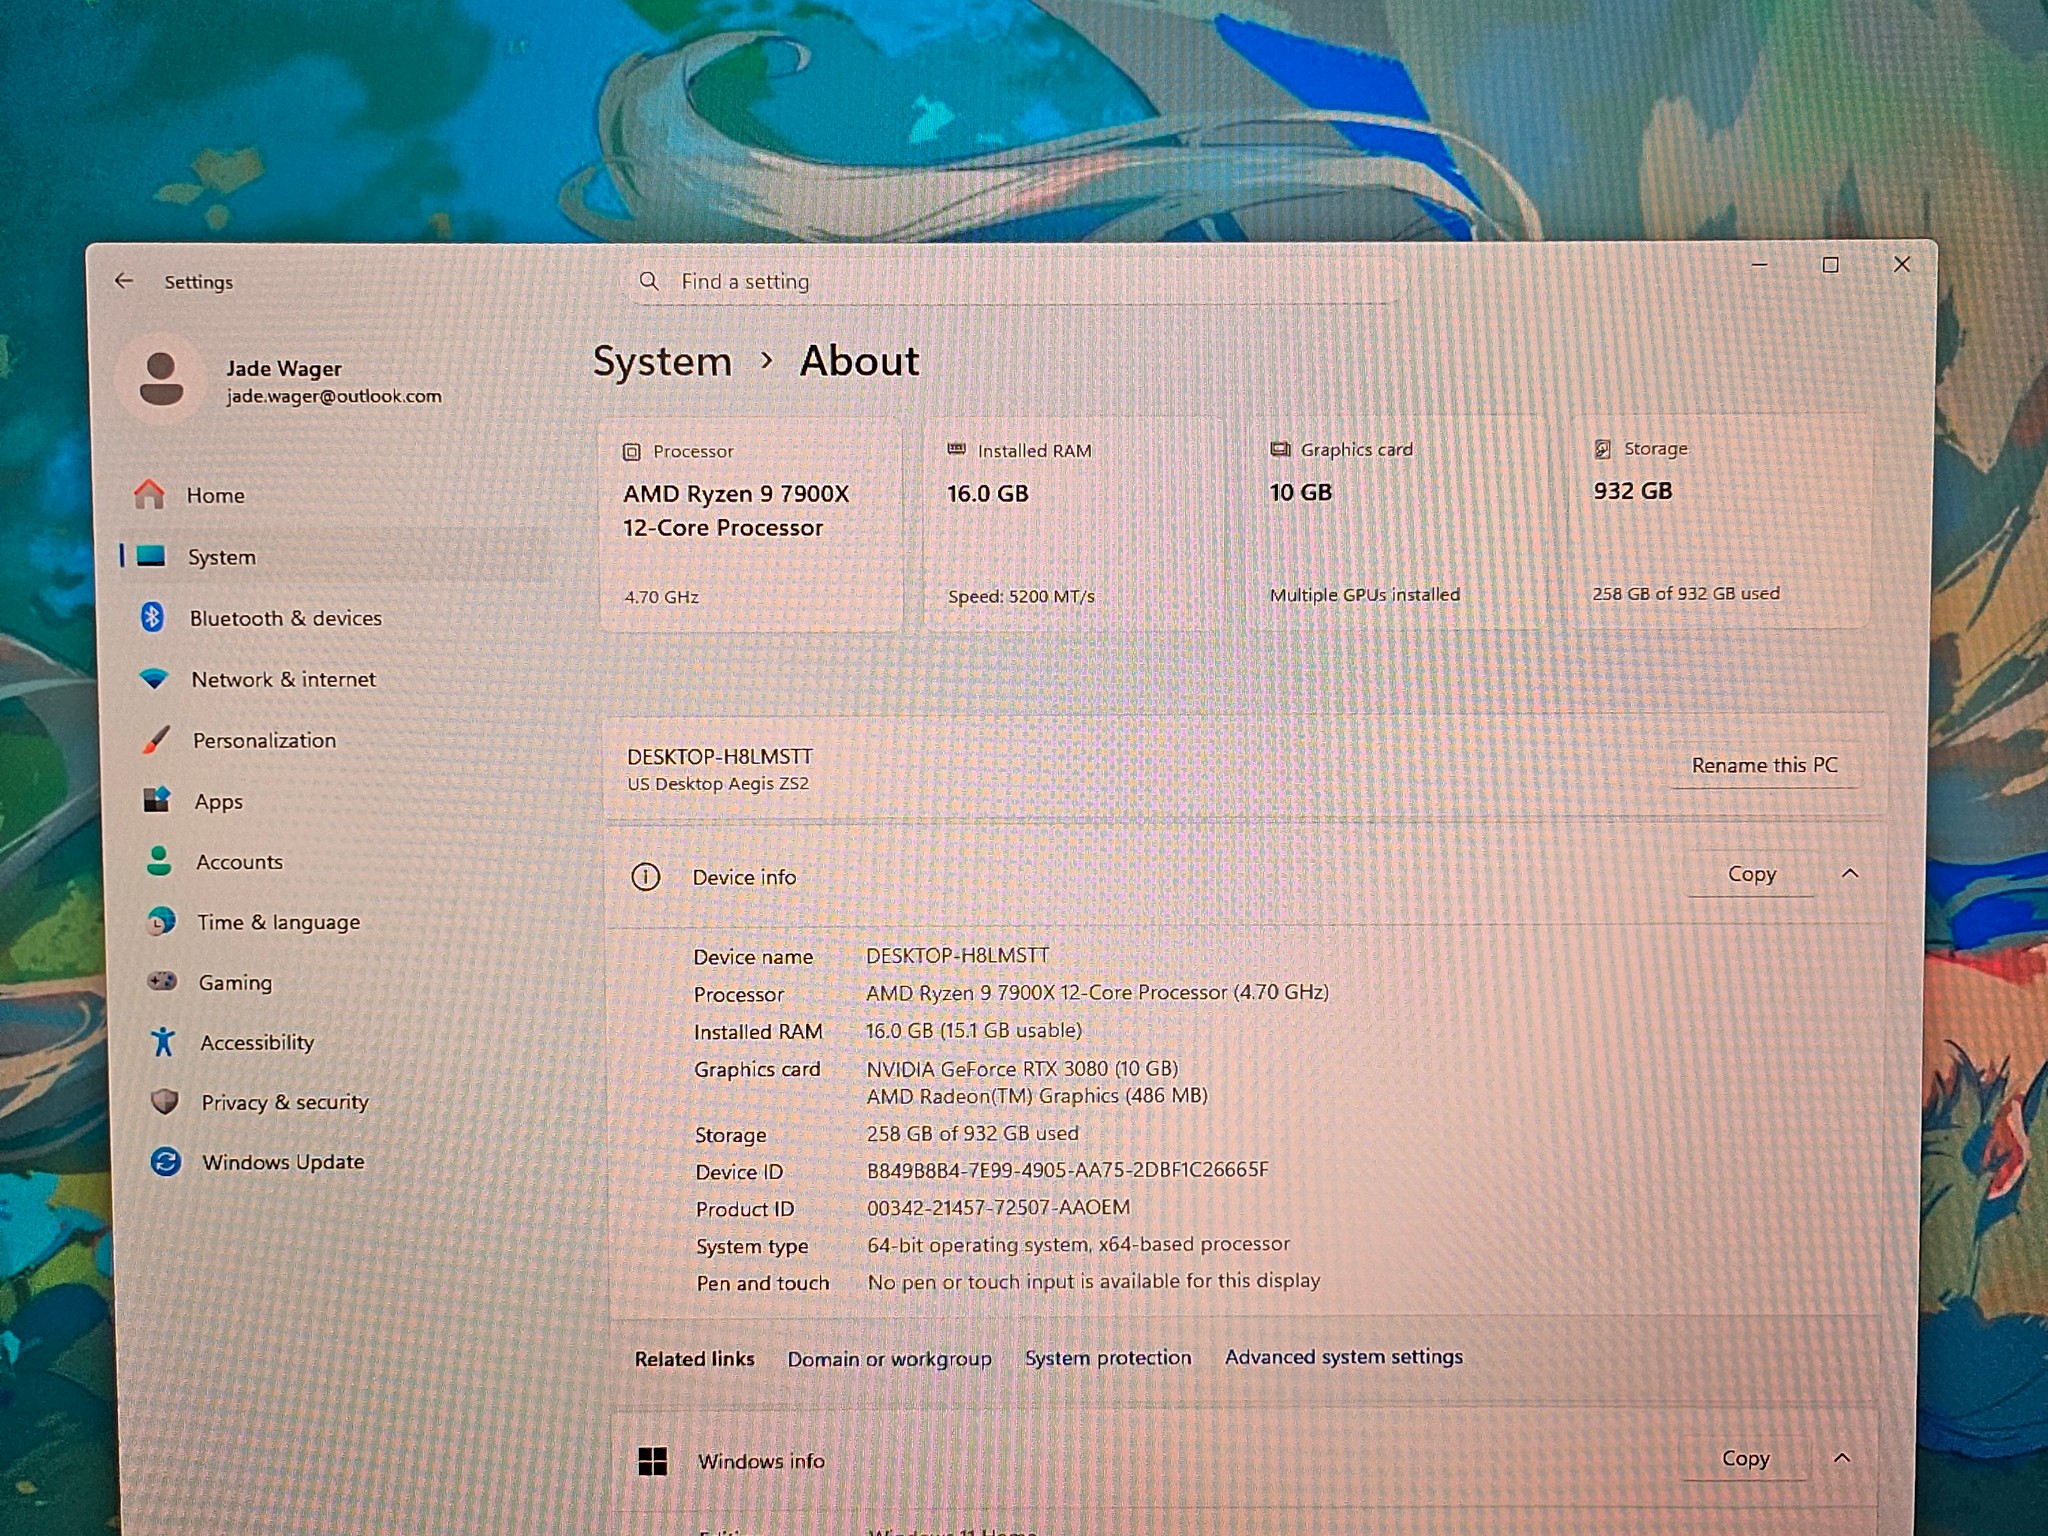Click the Device ID value B849B8B4
Screen dimensions: 2048x1536
(1067, 1170)
